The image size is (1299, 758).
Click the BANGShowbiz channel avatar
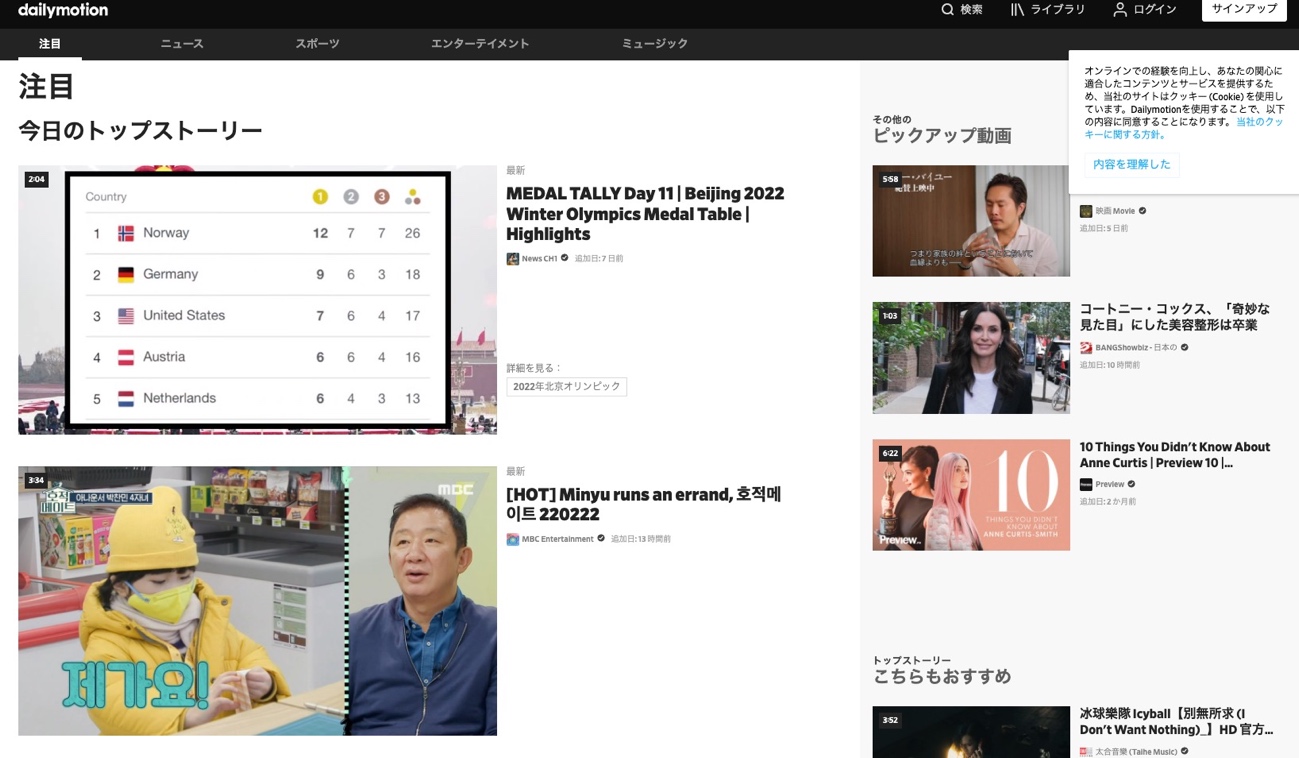point(1086,348)
